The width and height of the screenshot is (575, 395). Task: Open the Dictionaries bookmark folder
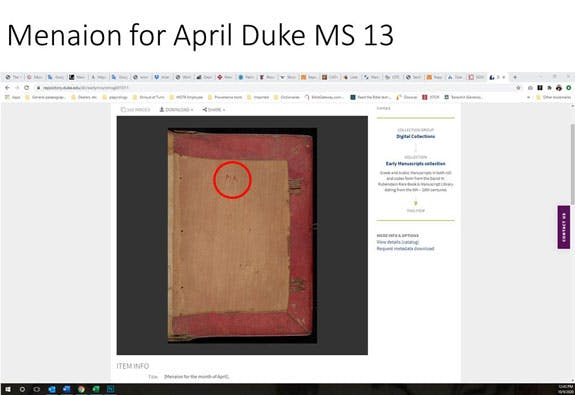(287, 98)
